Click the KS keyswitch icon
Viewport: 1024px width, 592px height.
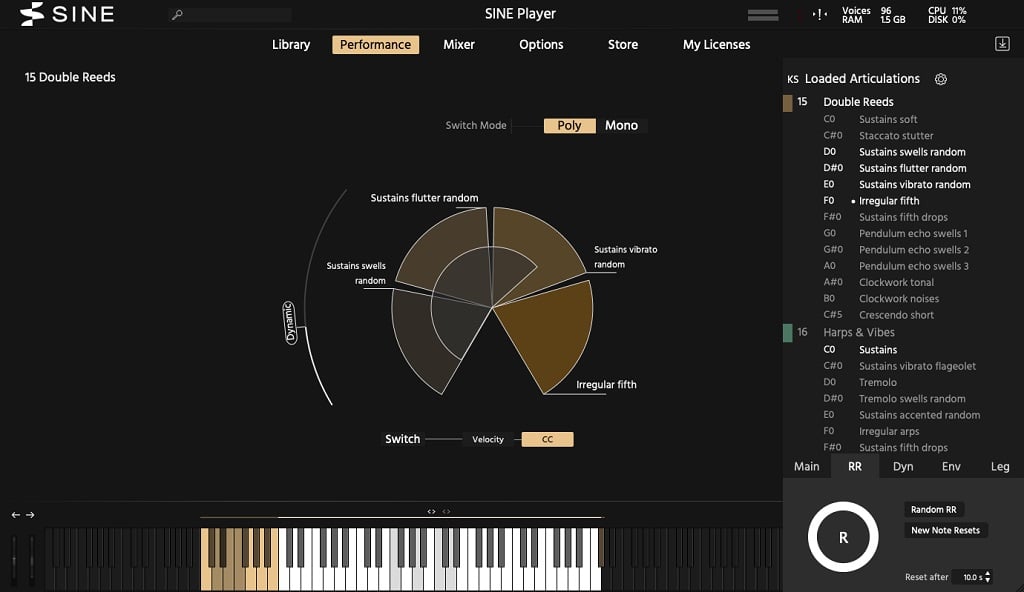pyautogui.click(x=793, y=79)
